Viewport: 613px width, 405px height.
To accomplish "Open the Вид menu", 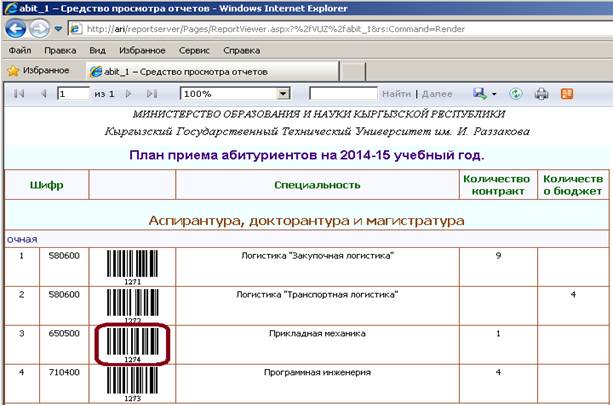I will 97,50.
